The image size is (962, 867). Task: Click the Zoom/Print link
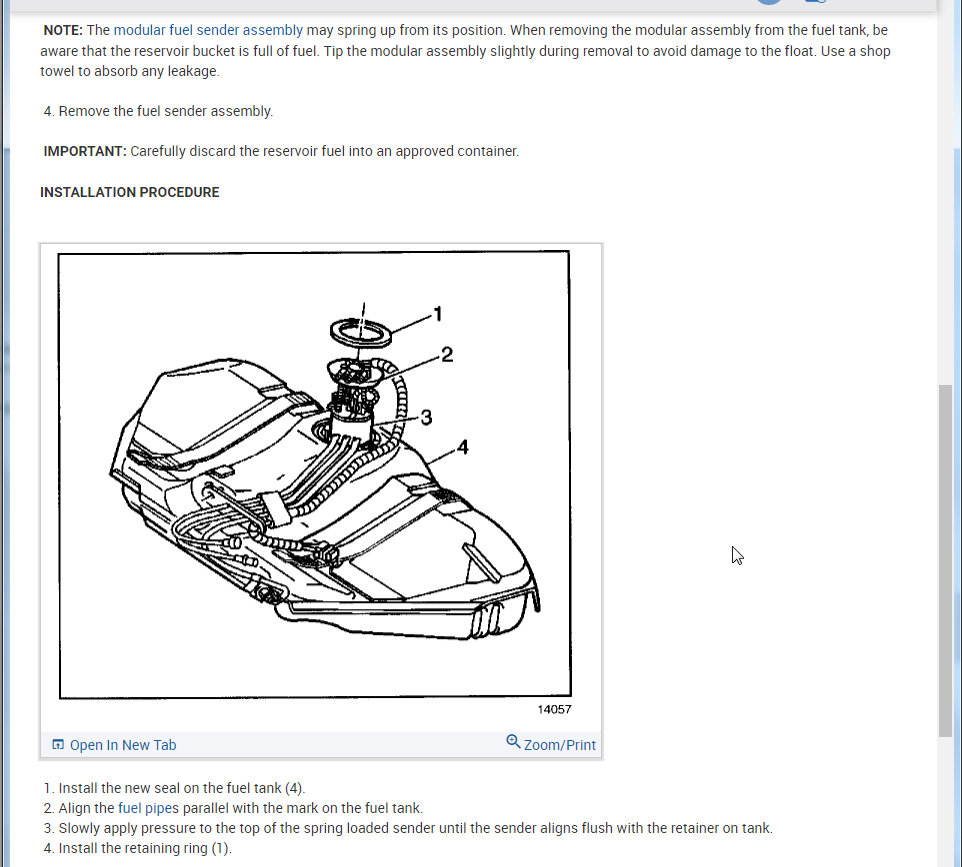click(560, 745)
